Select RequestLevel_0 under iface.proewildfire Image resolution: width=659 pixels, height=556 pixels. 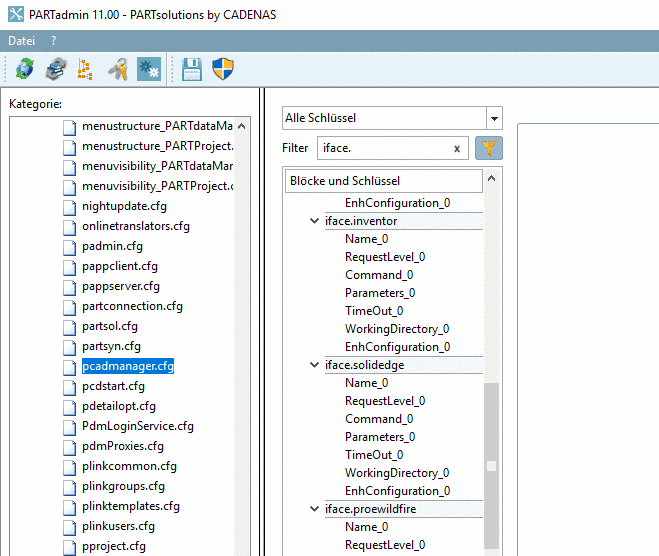tap(385, 545)
